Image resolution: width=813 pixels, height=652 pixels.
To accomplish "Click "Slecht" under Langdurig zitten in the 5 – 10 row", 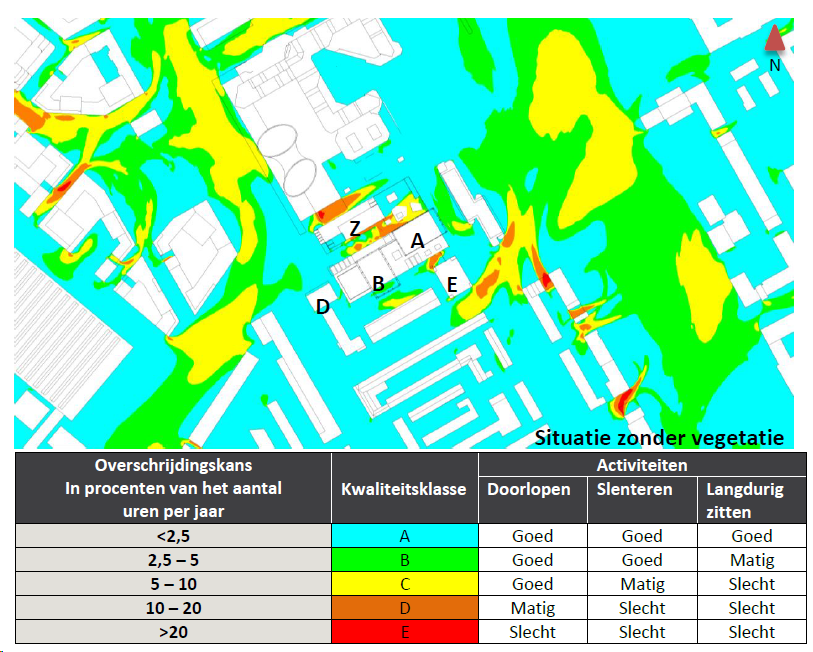I will (x=752, y=584).
